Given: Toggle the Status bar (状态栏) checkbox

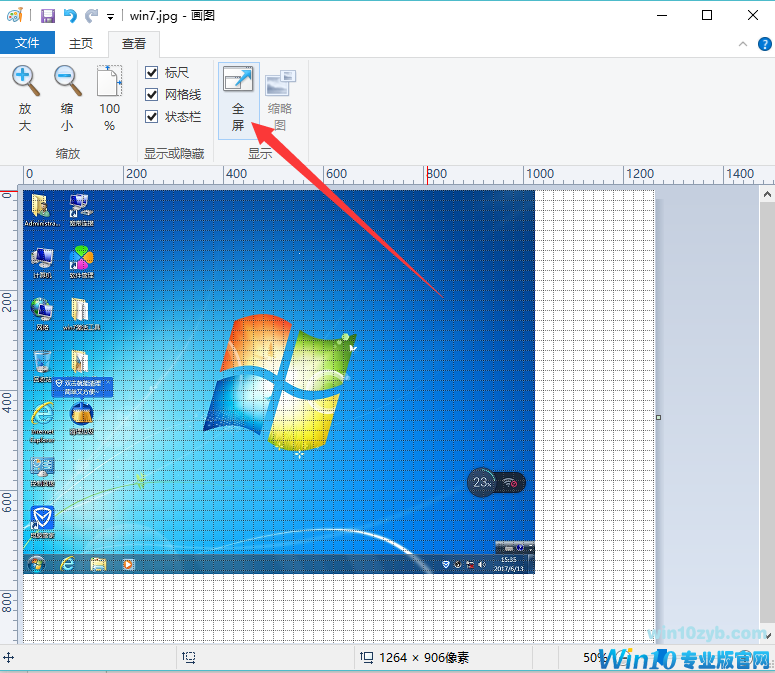Looking at the screenshot, I should tap(152, 116).
